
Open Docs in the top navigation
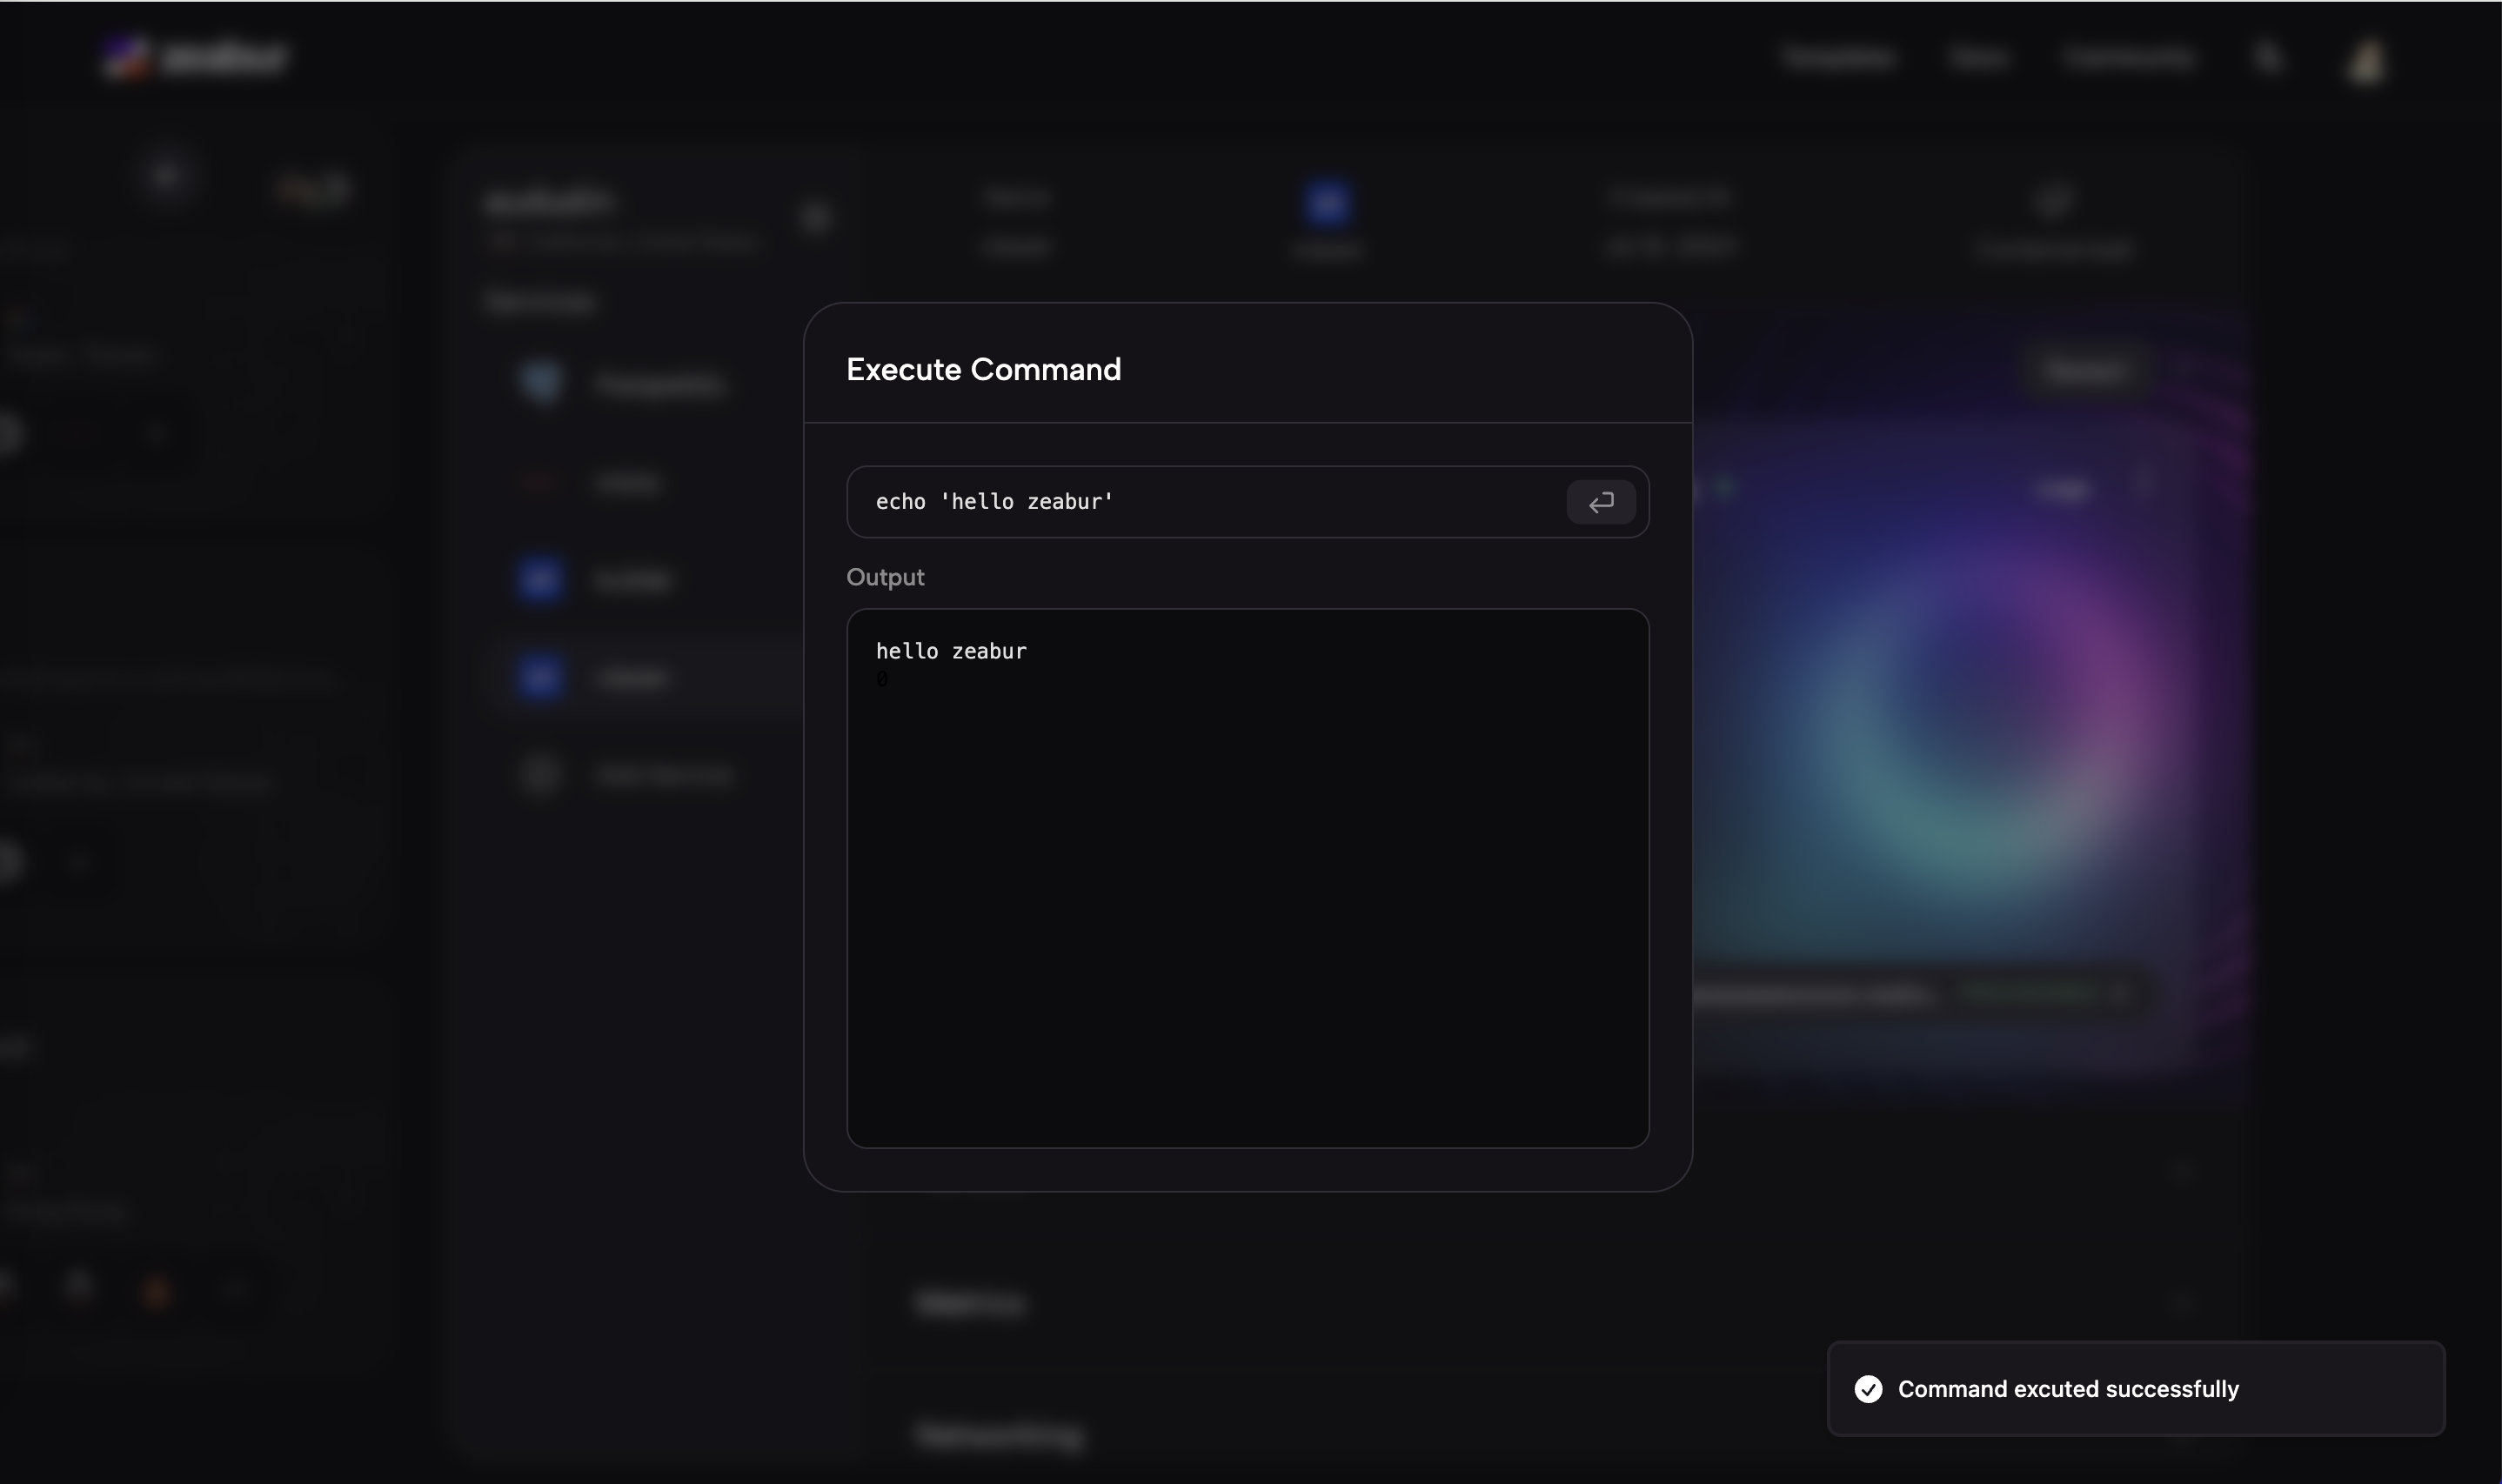[1978, 58]
